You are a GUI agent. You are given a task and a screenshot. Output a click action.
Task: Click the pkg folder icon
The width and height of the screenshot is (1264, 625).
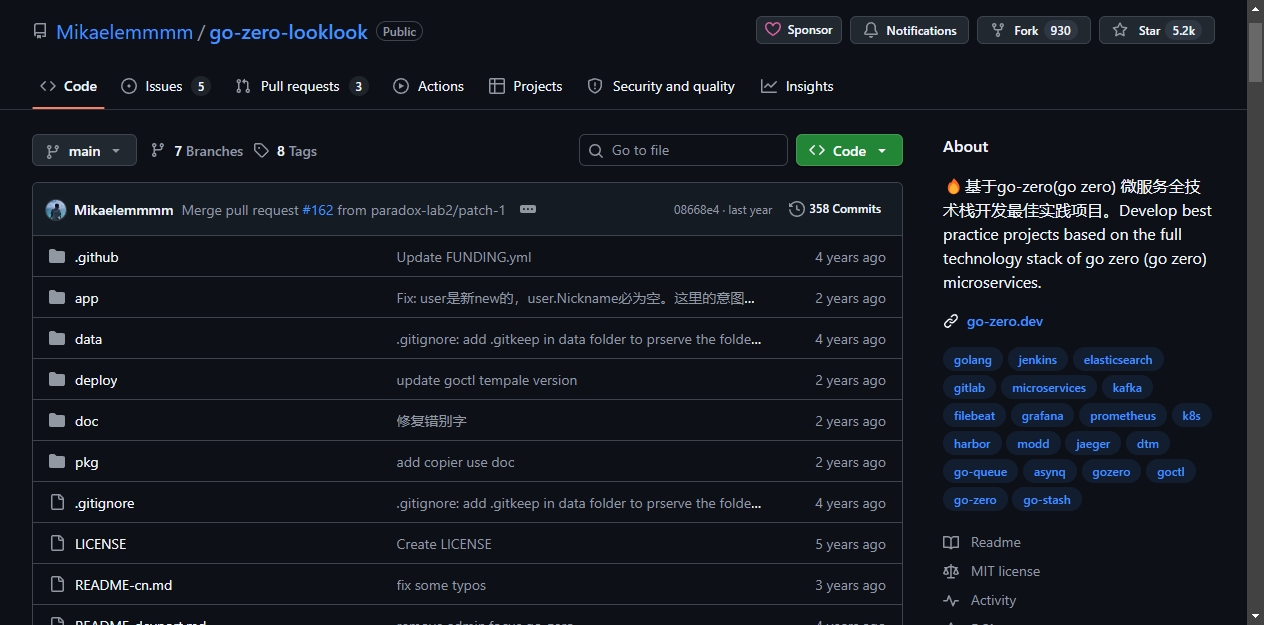(57, 462)
